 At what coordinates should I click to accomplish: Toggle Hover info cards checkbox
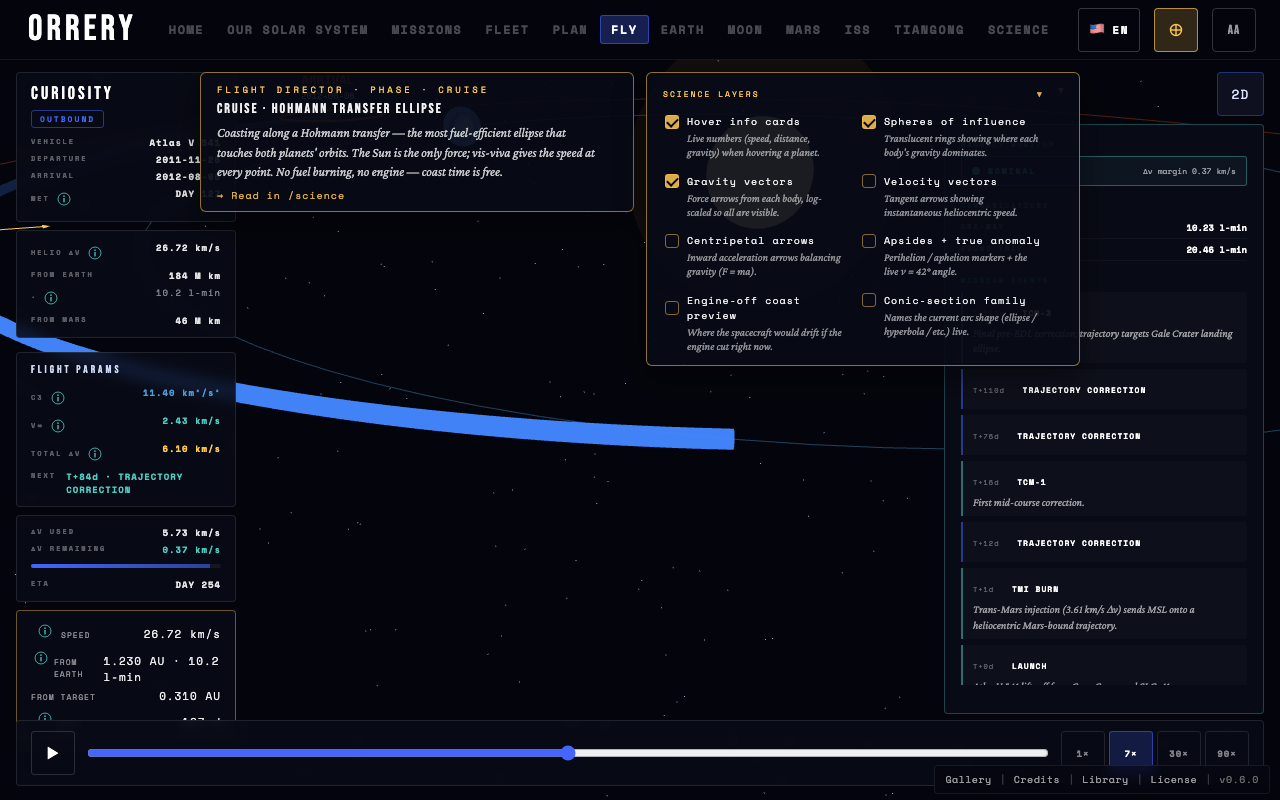point(672,122)
